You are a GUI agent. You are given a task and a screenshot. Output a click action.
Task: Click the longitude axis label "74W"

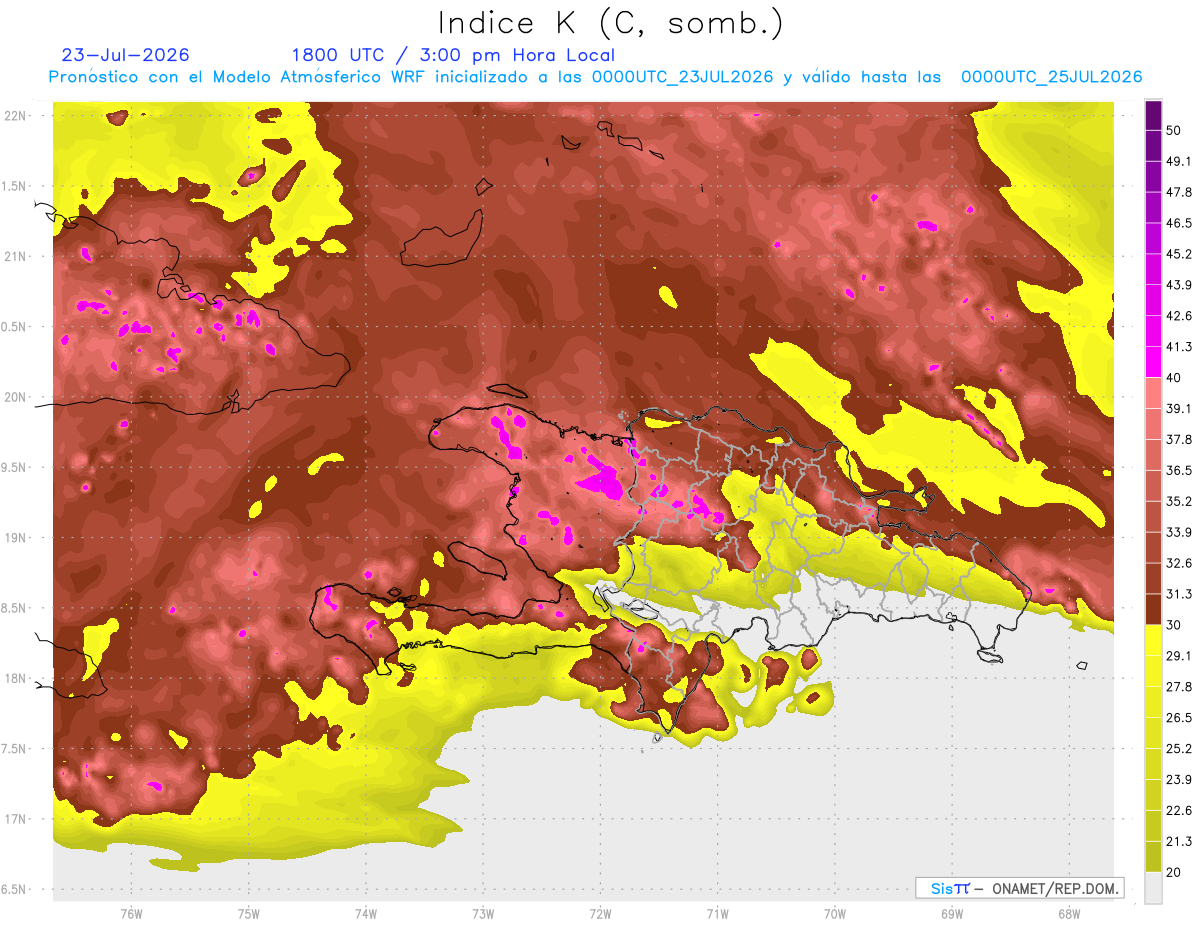[365, 914]
